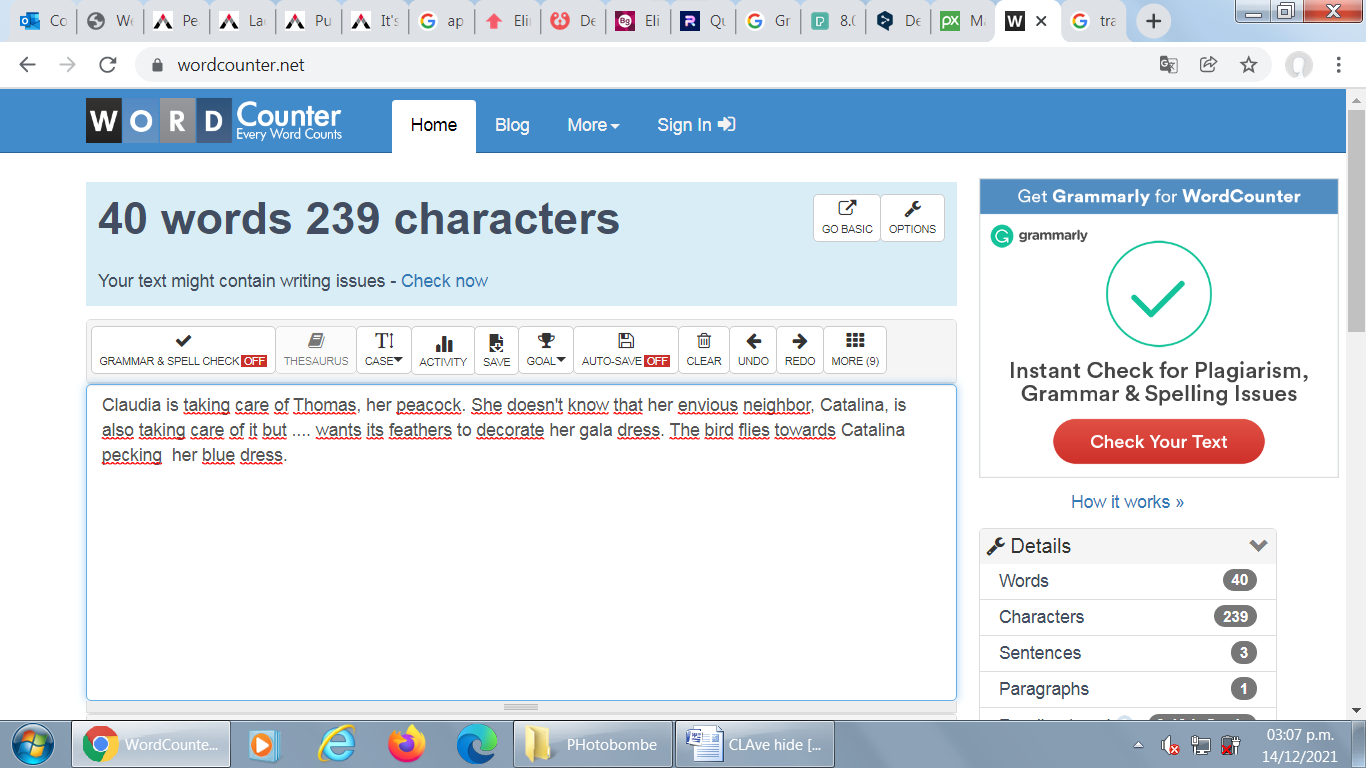Open the Goal dropdown
The image size is (1366, 768).
546,350
